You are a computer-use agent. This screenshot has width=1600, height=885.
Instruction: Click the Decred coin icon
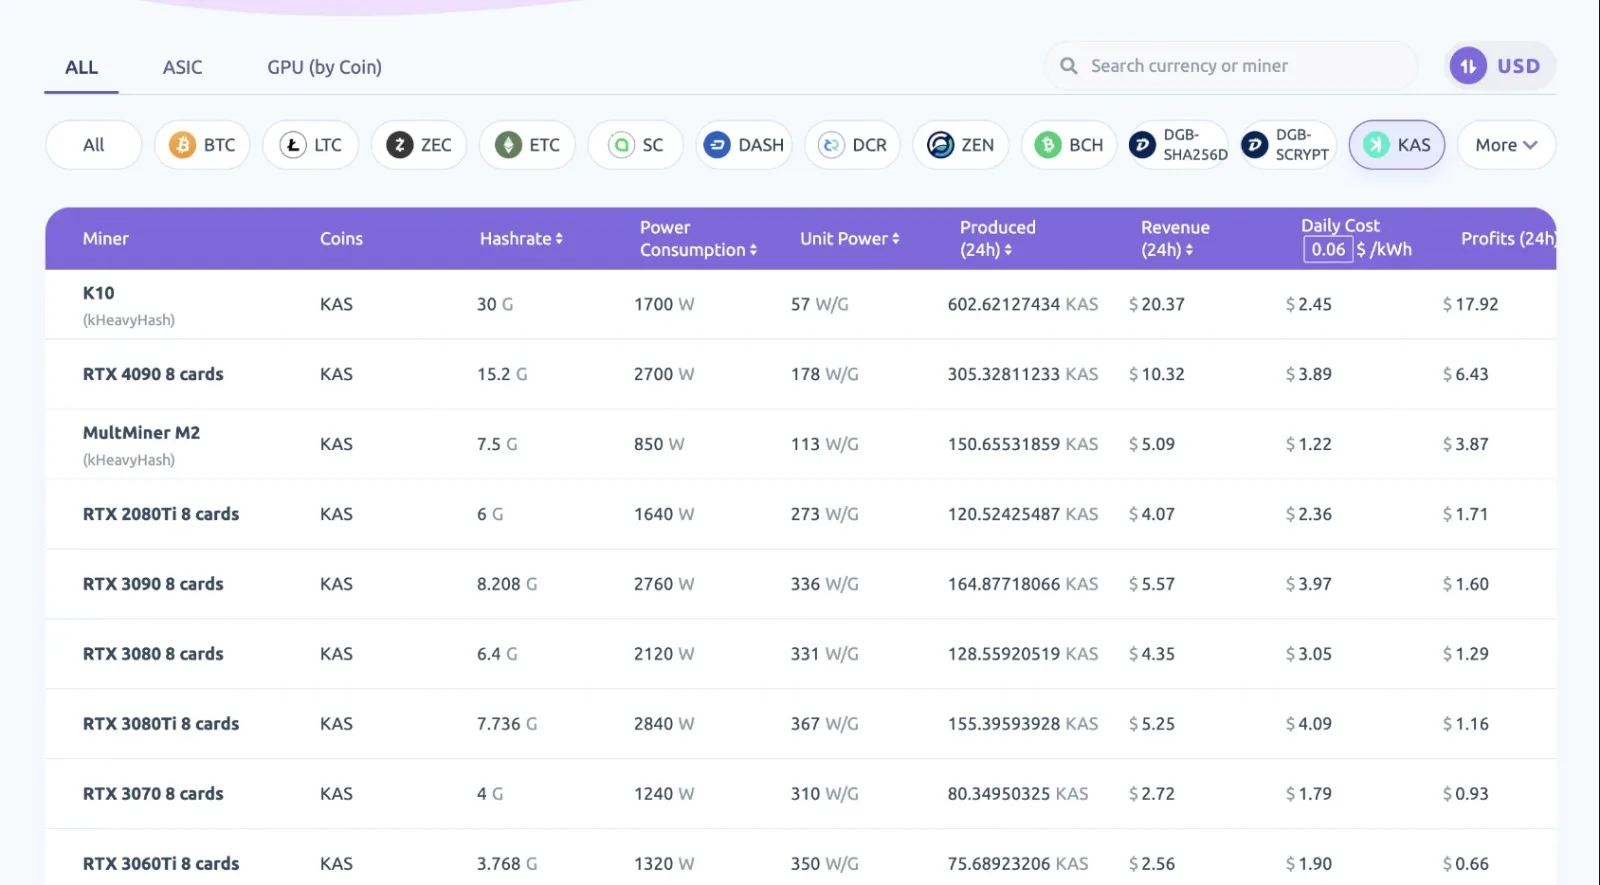[x=831, y=145]
